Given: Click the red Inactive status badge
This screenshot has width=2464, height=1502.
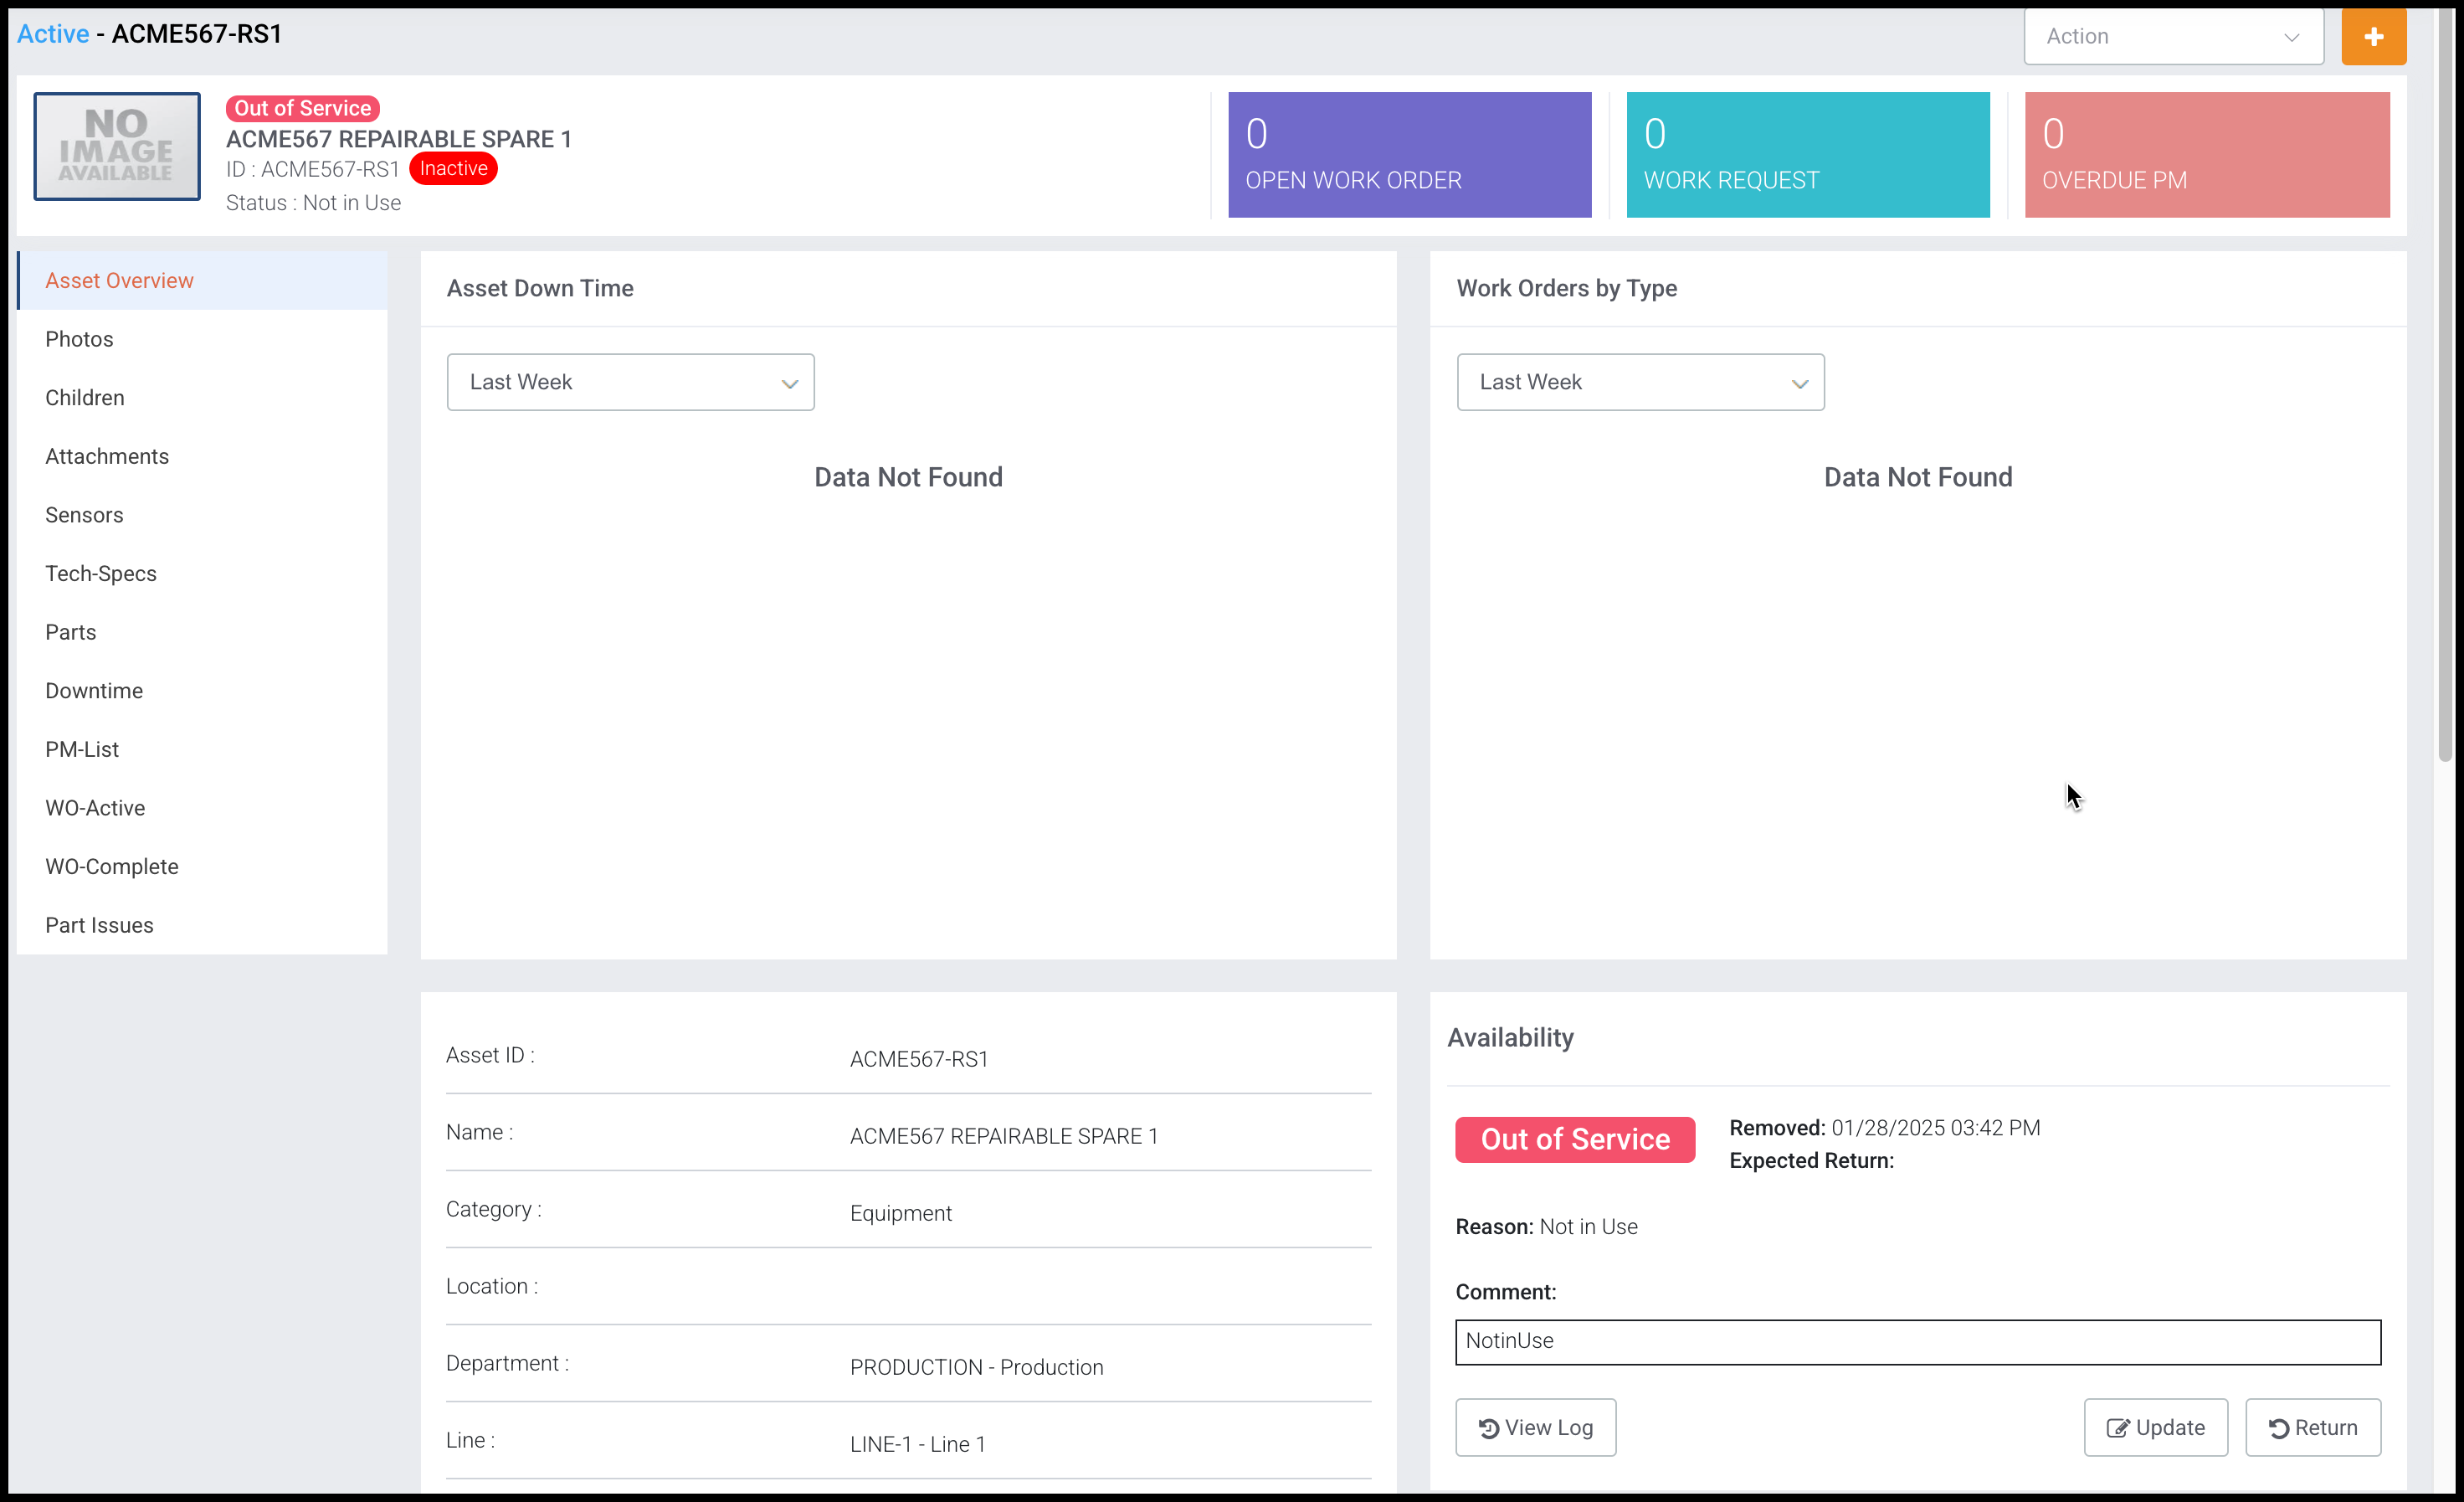Looking at the screenshot, I should pos(453,168).
